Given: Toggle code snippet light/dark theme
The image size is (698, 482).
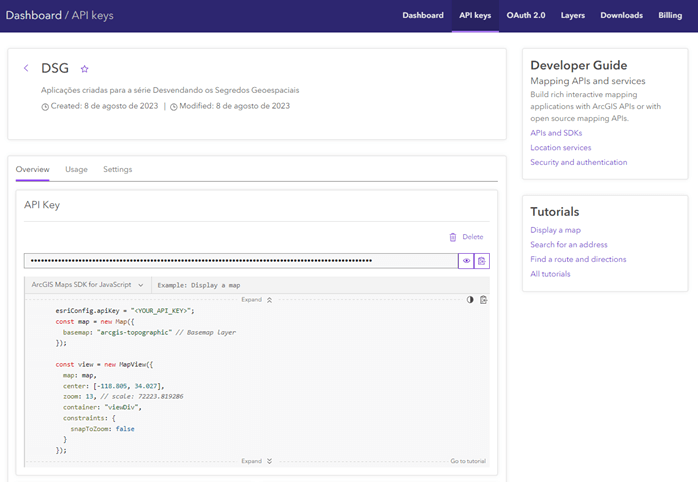Looking at the screenshot, I should (x=471, y=300).
